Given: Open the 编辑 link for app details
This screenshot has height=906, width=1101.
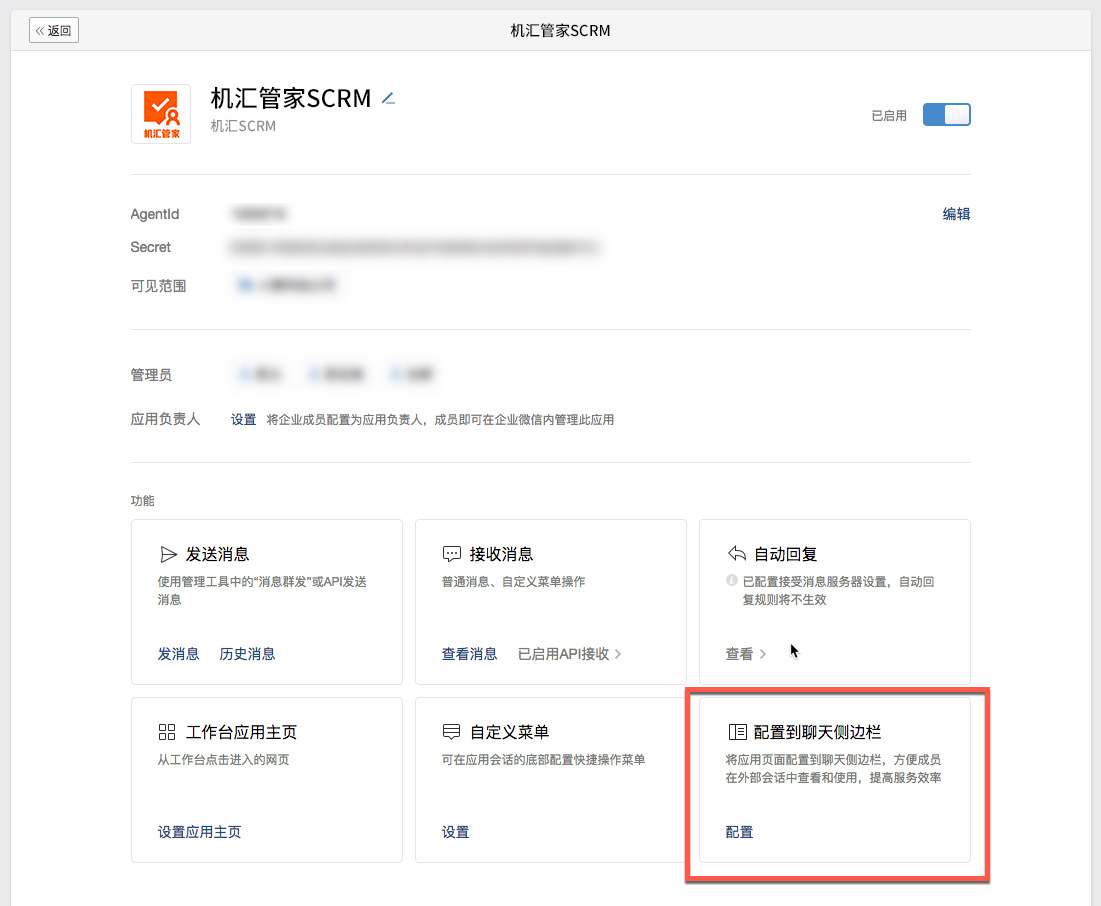Looking at the screenshot, I should click(956, 214).
